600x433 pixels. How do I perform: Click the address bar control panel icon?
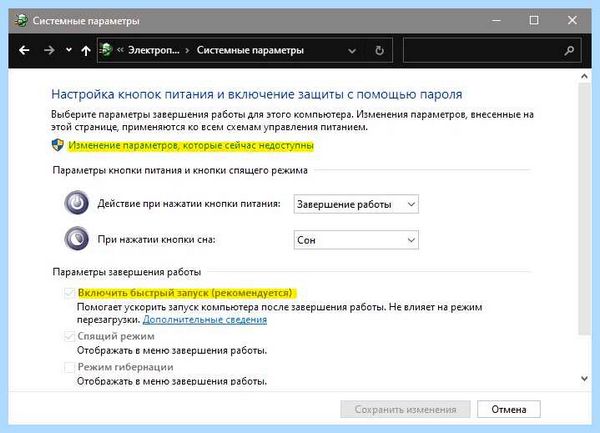coord(106,50)
